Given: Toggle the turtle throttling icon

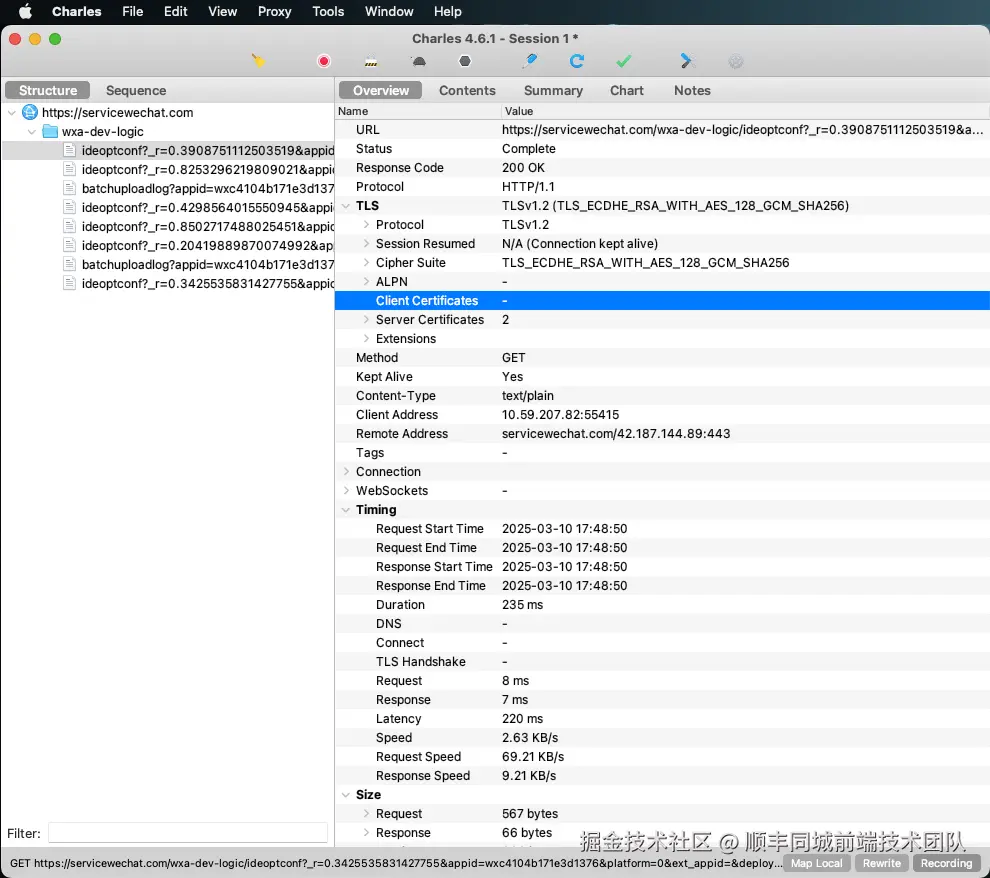Looking at the screenshot, I should [x=419, y=61].
